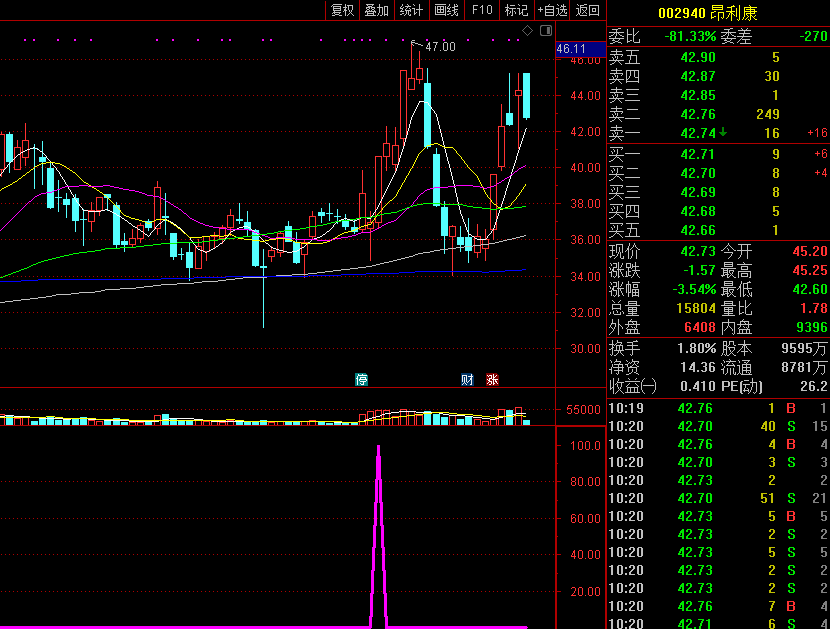Click the 委比 value -81.33%
Image resolution: width=830 pixels, height=629 pixels.
[690, 36]
